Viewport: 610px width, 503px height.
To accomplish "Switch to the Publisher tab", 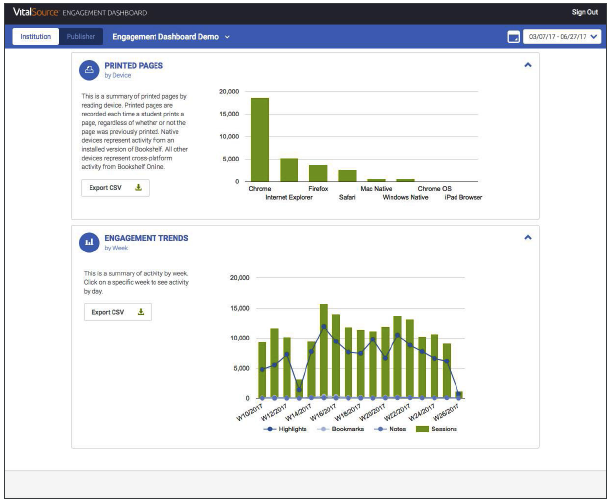I will pyautogui.click(x=80, y=37).
